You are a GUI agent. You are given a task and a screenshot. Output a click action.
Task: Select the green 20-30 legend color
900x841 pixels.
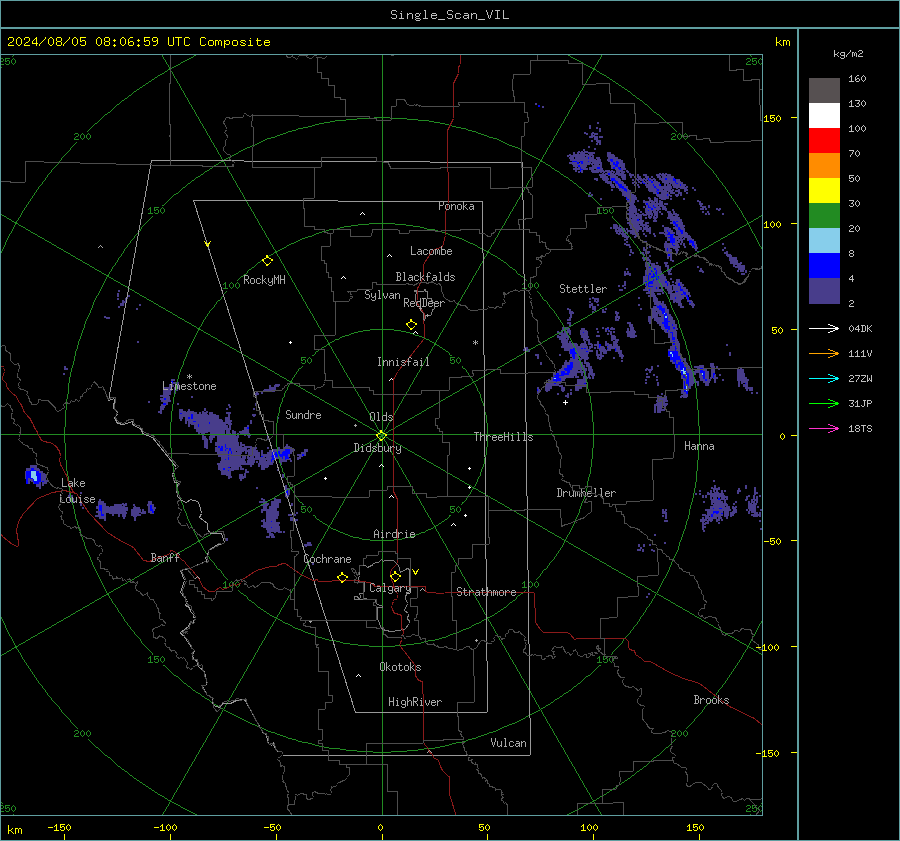click(x=824, y=216)
